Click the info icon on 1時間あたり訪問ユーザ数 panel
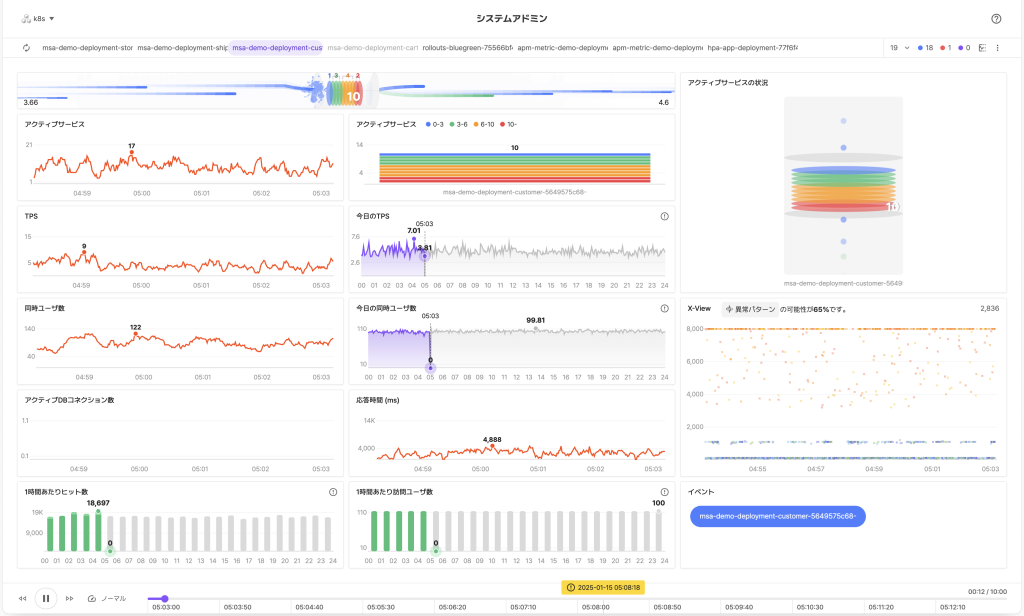 click(x=665, y=492)
